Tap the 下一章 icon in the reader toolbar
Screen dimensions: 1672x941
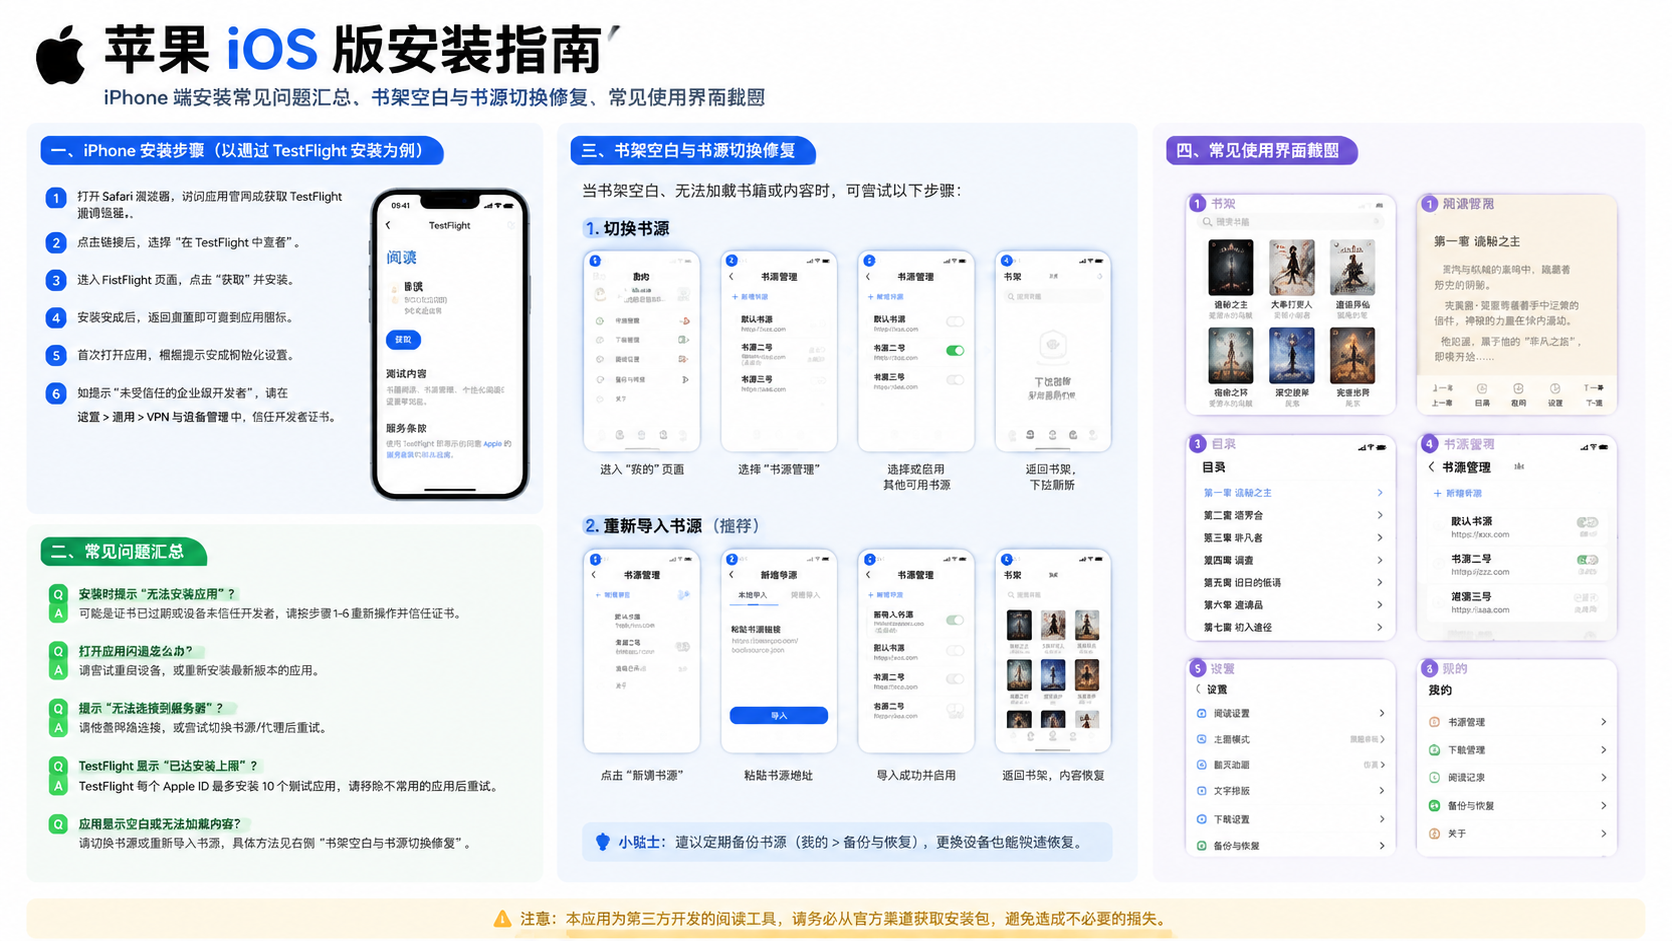click(1594, 388)
